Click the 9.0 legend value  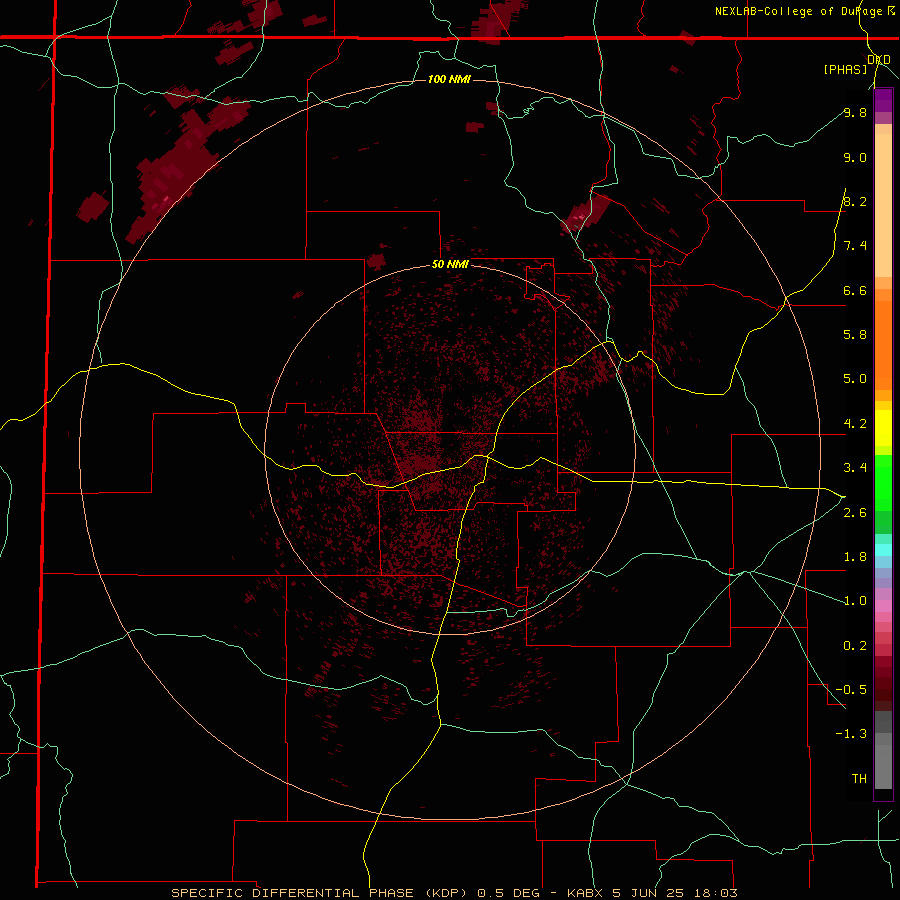[x=855, y=157]
